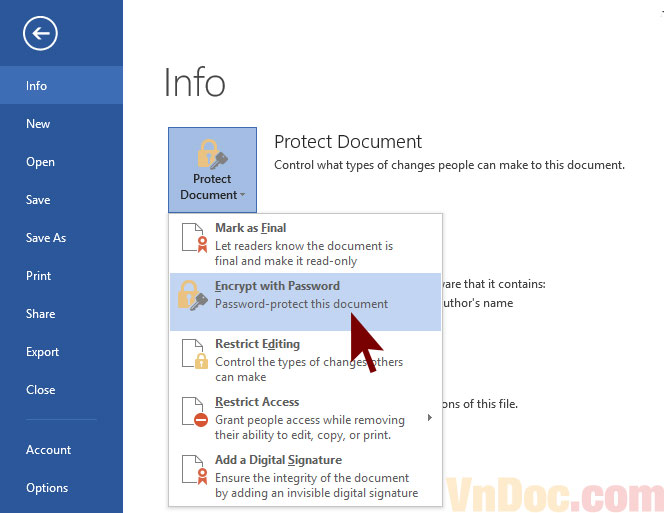Click the Restrict Editing page lock icon

pyautogui.click(x=195, y=354)
